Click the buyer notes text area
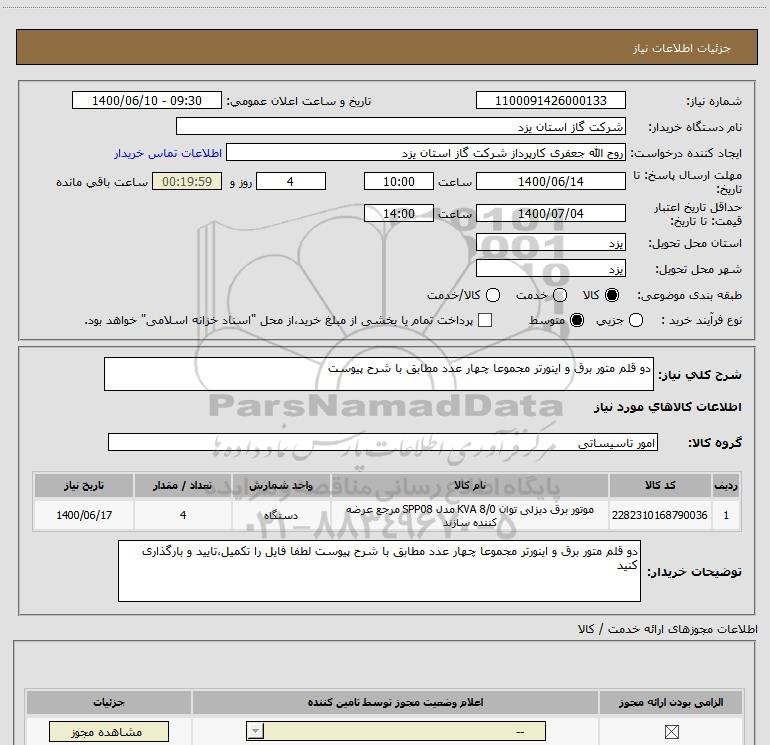The width and height of the screenshot is (770, 745). pos(379,571)
